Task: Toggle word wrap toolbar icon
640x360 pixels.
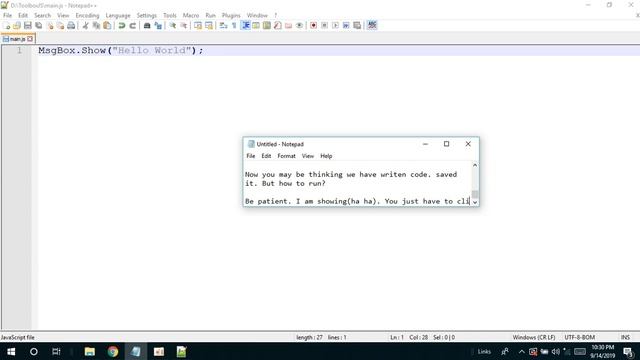Action: pos(223,26)
